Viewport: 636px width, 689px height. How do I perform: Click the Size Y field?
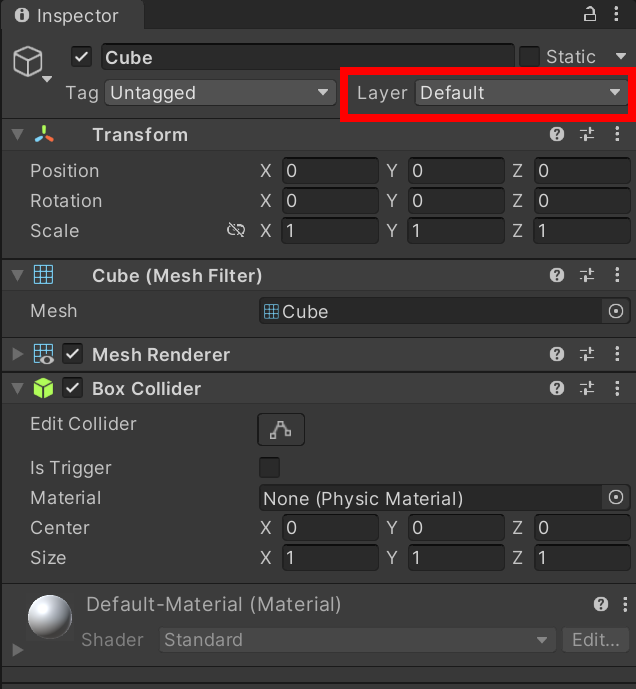point(456,557)
